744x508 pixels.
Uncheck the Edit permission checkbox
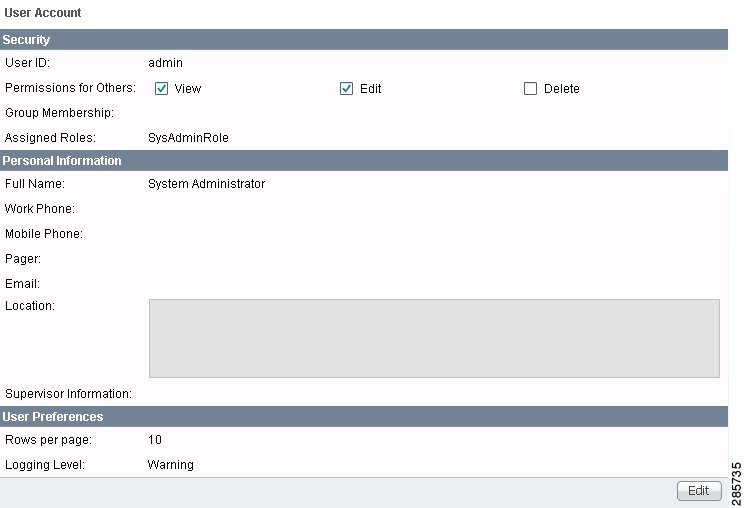(x=347, y=88)
